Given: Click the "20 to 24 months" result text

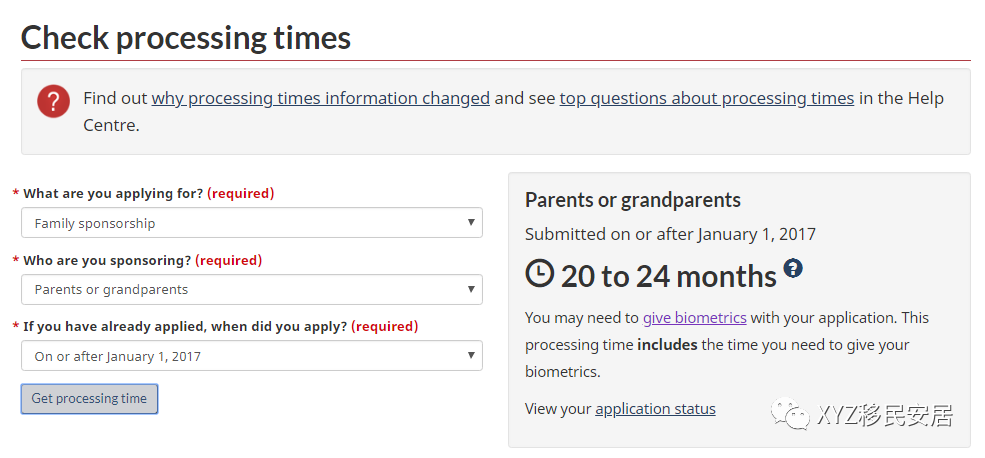Looking at the screenshot, I should click(x=668, y=275).
